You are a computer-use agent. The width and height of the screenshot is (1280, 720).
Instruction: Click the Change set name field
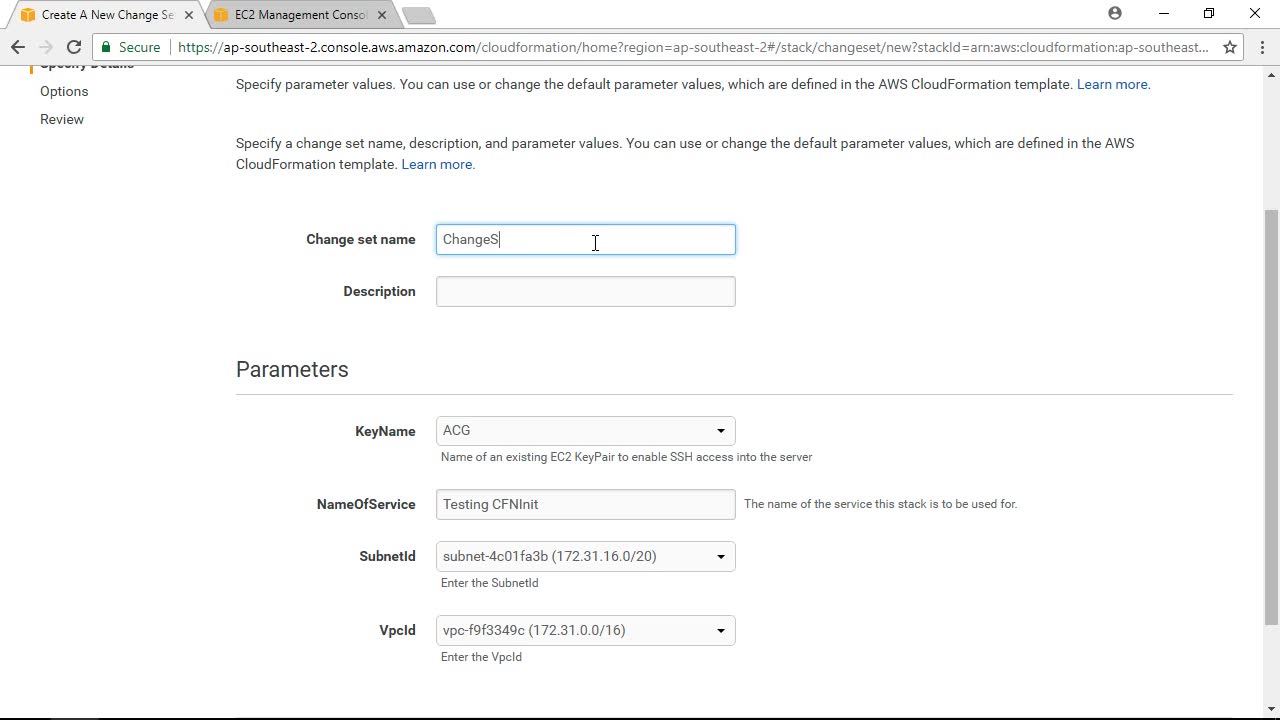coord(585,240)
